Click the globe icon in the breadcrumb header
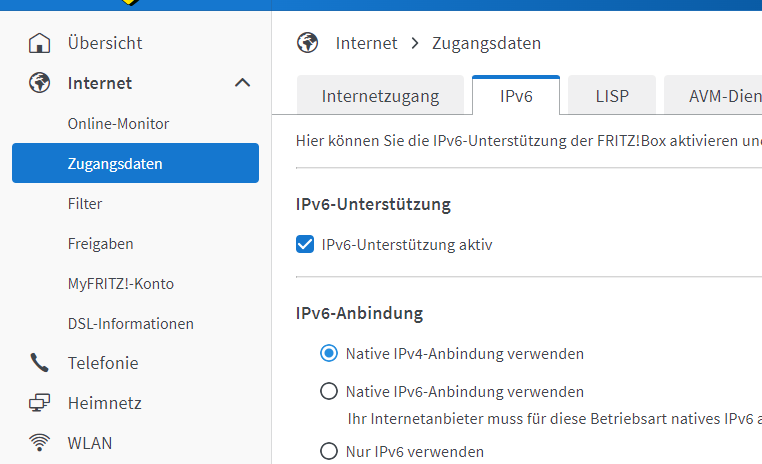Screen dimensions: 762x464 tap(308, 43)
